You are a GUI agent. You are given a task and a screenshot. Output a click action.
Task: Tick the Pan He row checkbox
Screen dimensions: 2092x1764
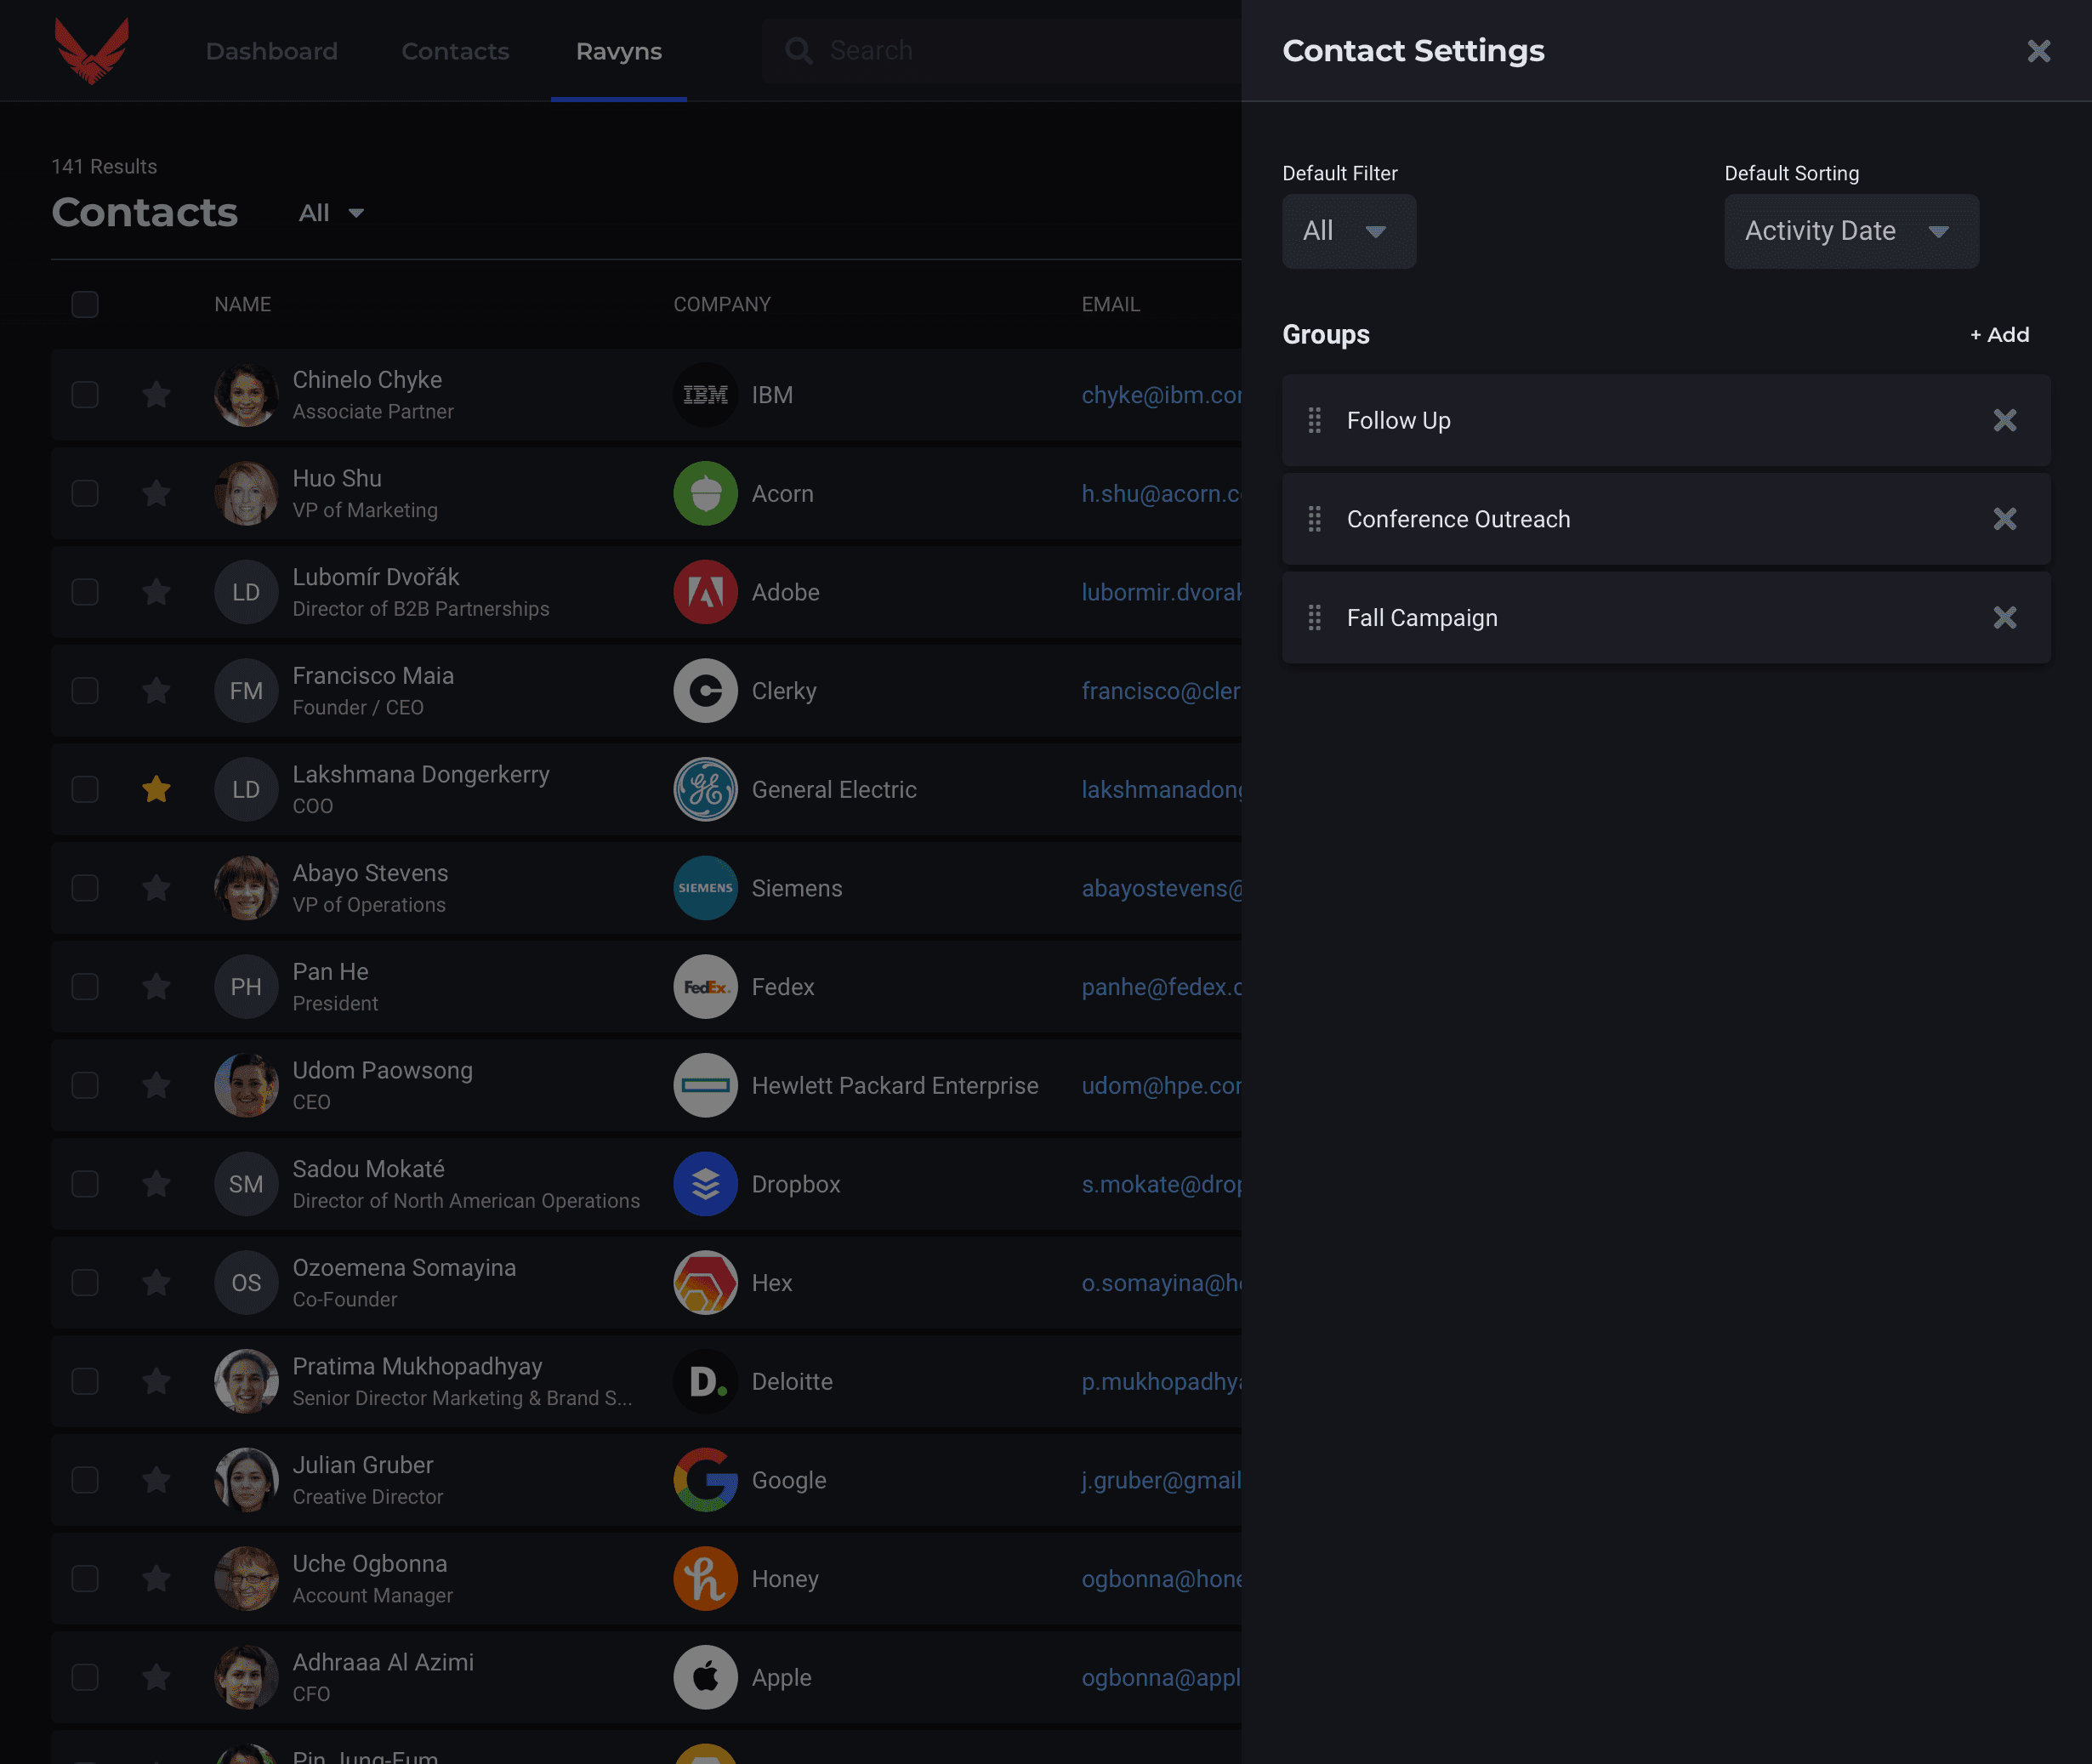click(85, 987)
